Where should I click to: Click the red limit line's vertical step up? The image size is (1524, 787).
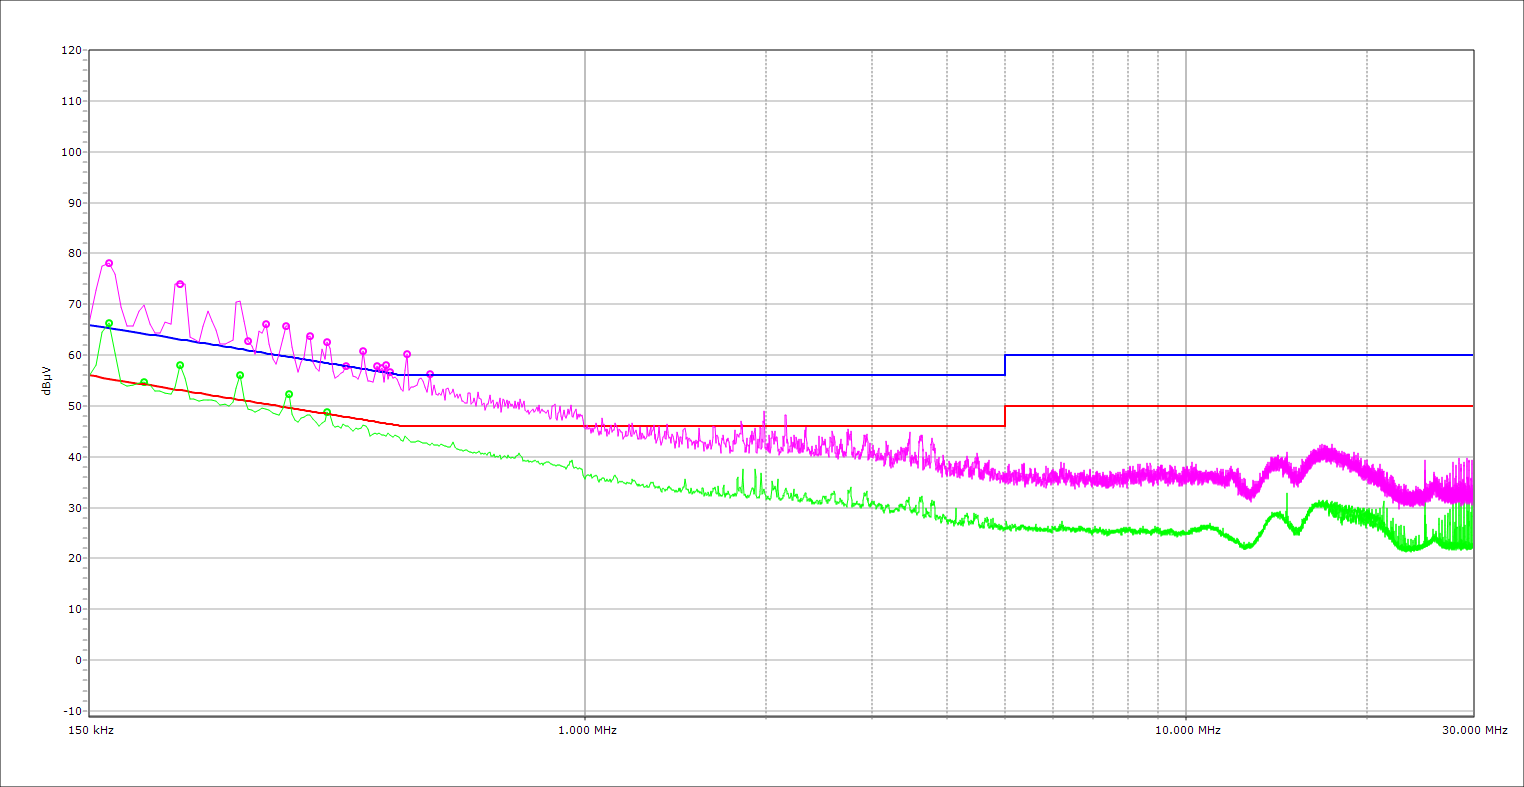[x=1005, y=416]
